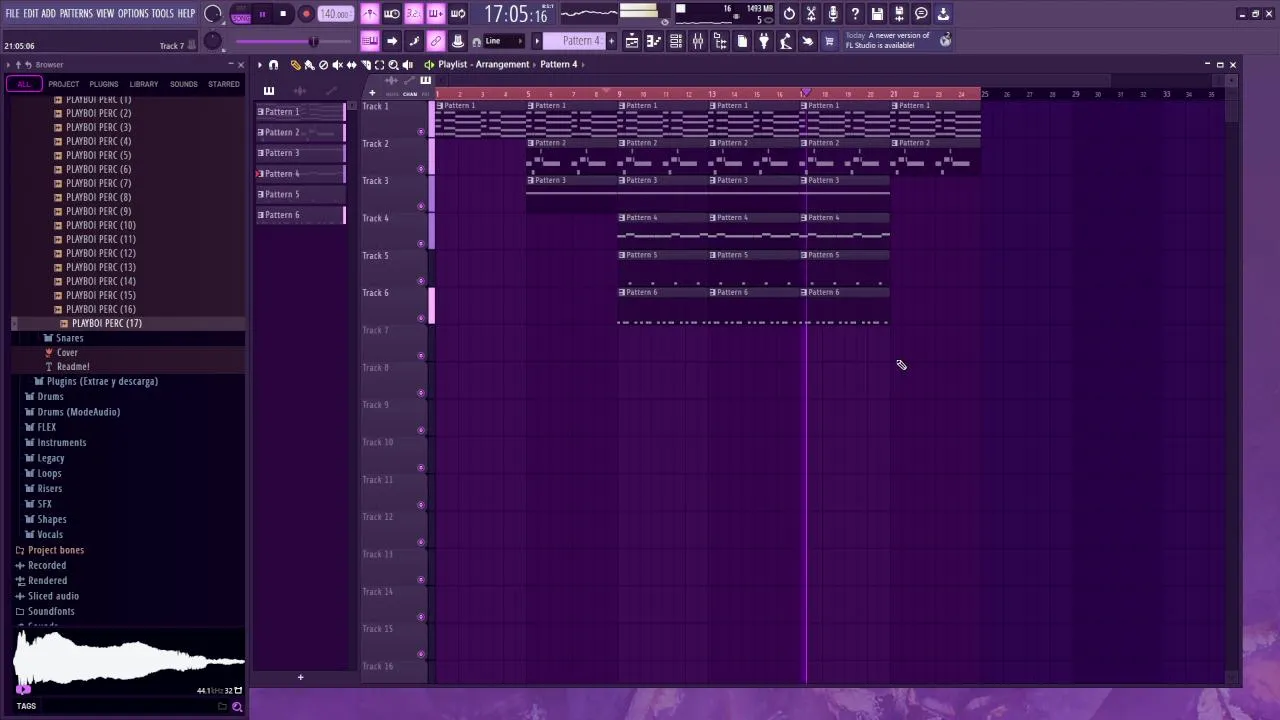Screen dimensions: 1280x720
Task: Expand the Project bones folder
Action: pos(56,550)
